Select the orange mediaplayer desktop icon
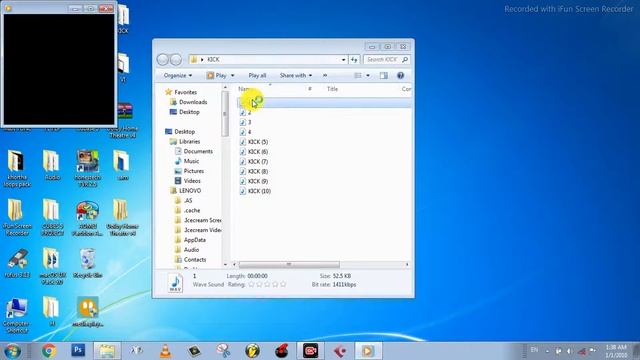 coord(88,312)
